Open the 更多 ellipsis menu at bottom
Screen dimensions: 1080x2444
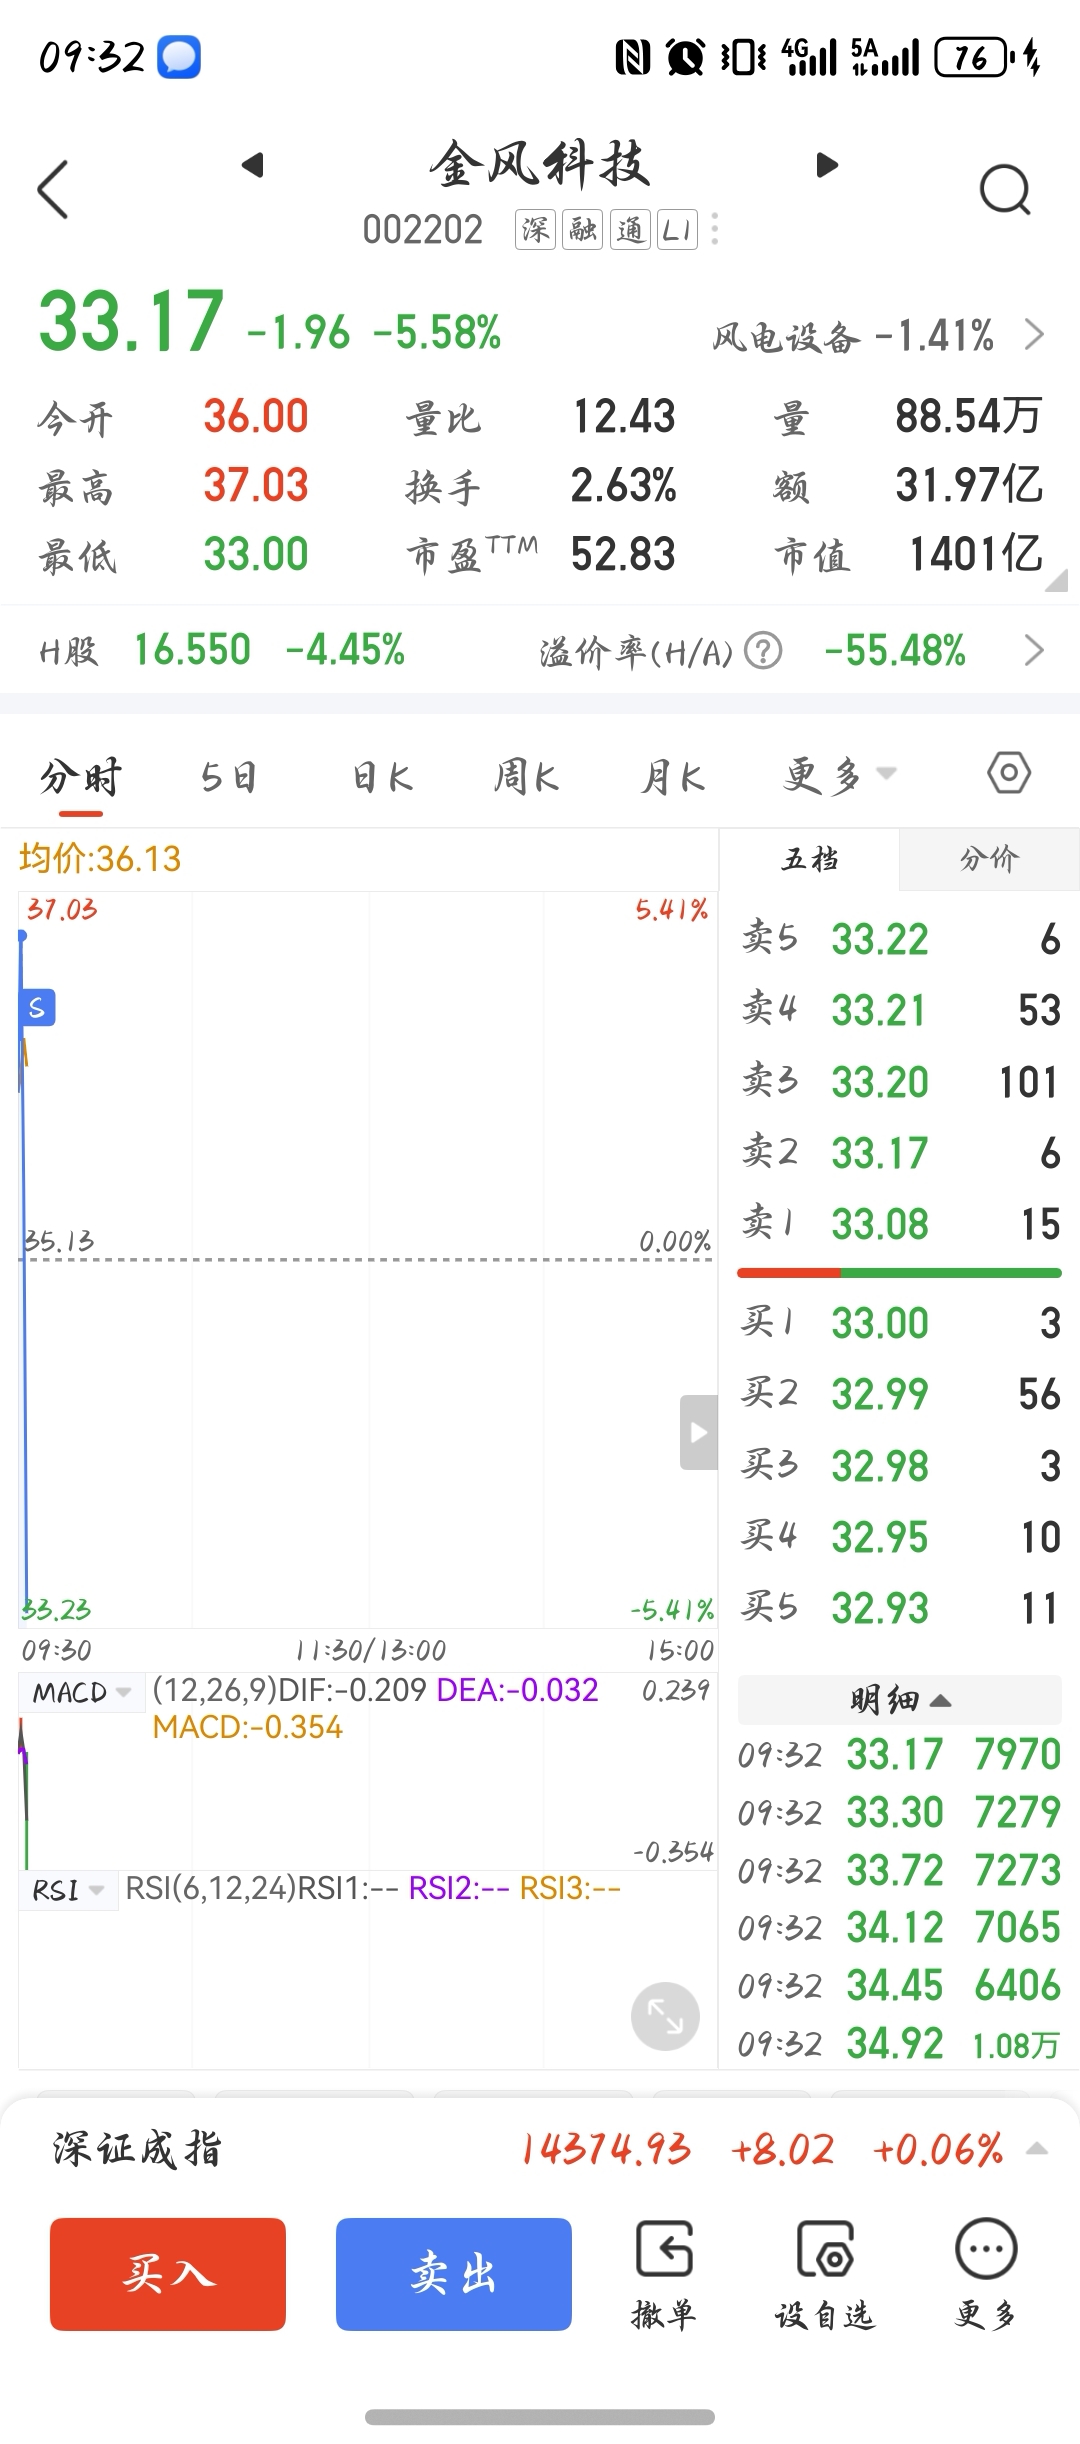(986, 2276)
